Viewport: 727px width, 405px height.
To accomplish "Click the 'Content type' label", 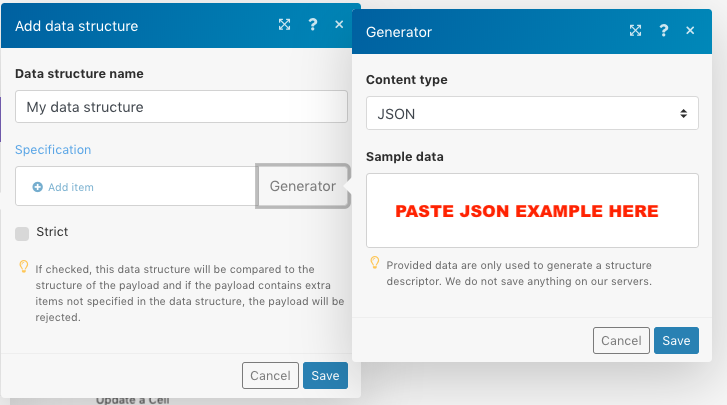I will 407,80.
